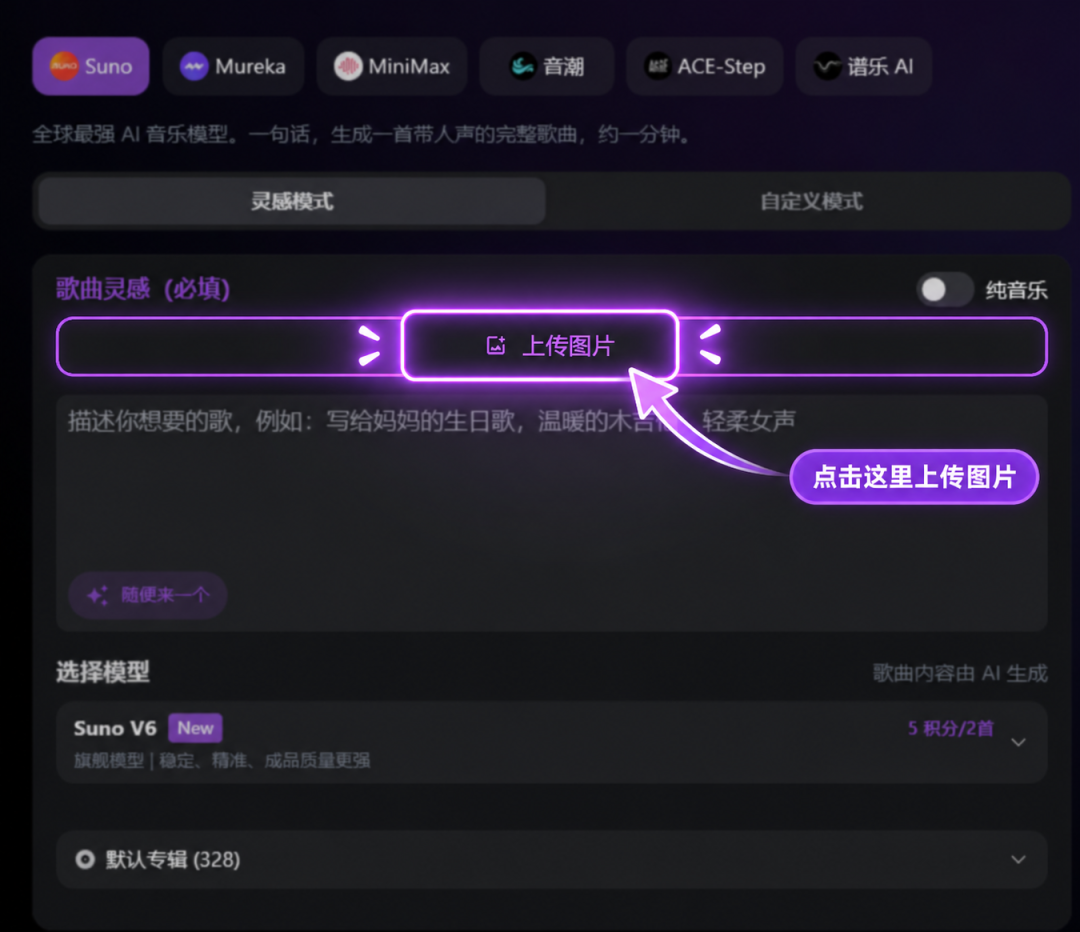The width and height of the screenshot is (1080, 932).
Task: Click the image-upload icon beside 上传图片
Action: (496, 345)
